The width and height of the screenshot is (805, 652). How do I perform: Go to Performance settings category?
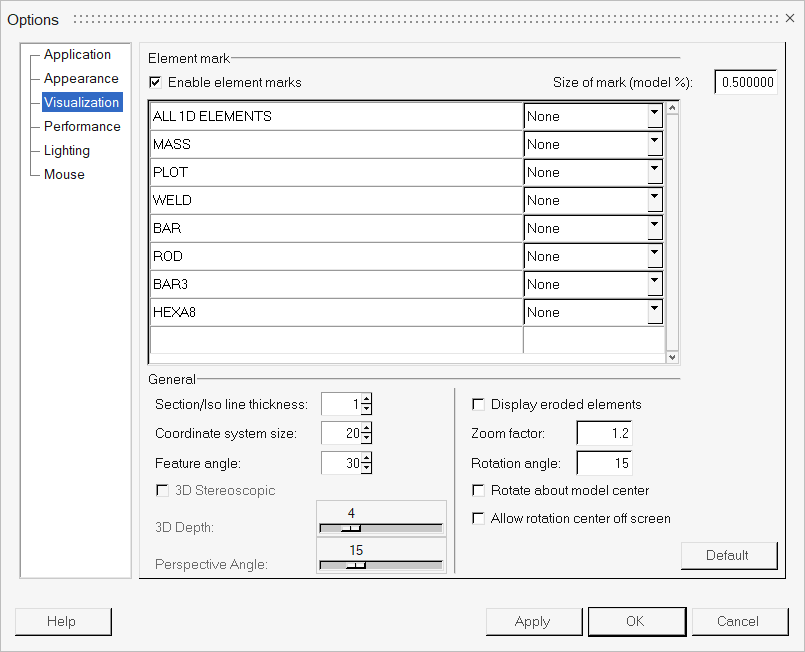(82, 127)
